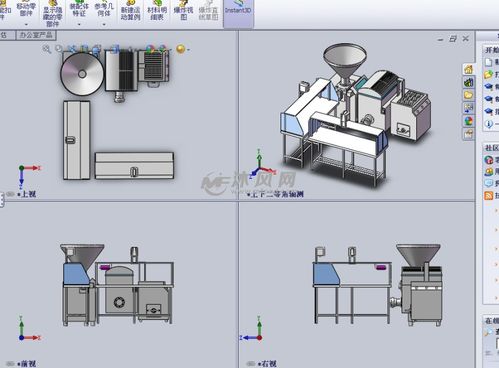Click the Bill of Materials (材料明细表) tool
Screen dimensions: 499x368
pos(157,11)
